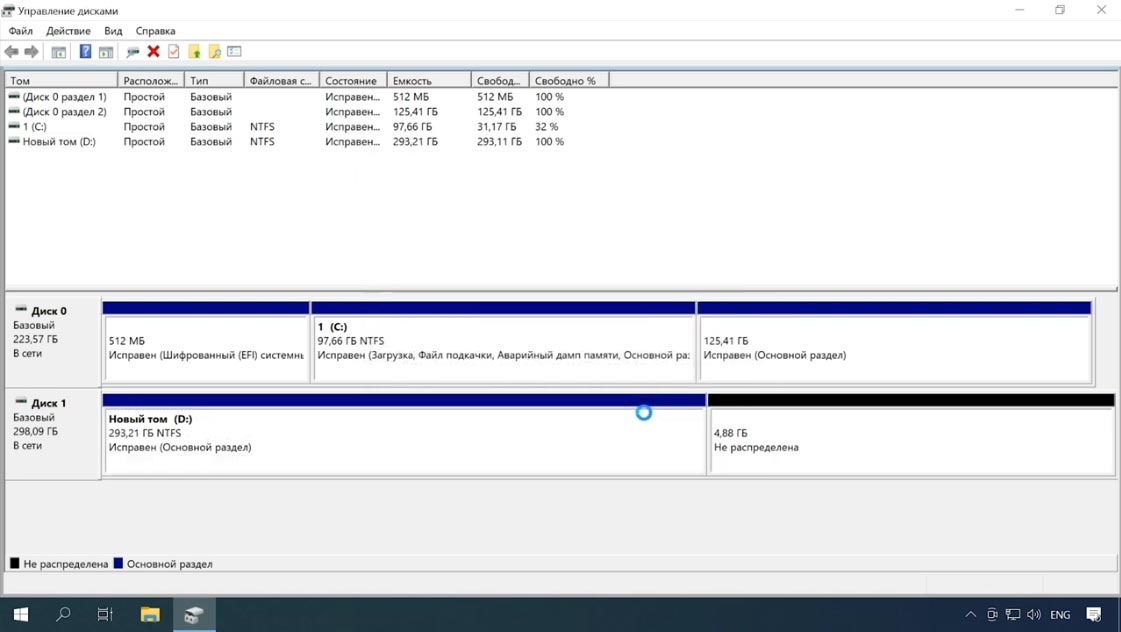Open Task View on the taskbar

click(104, 614)
